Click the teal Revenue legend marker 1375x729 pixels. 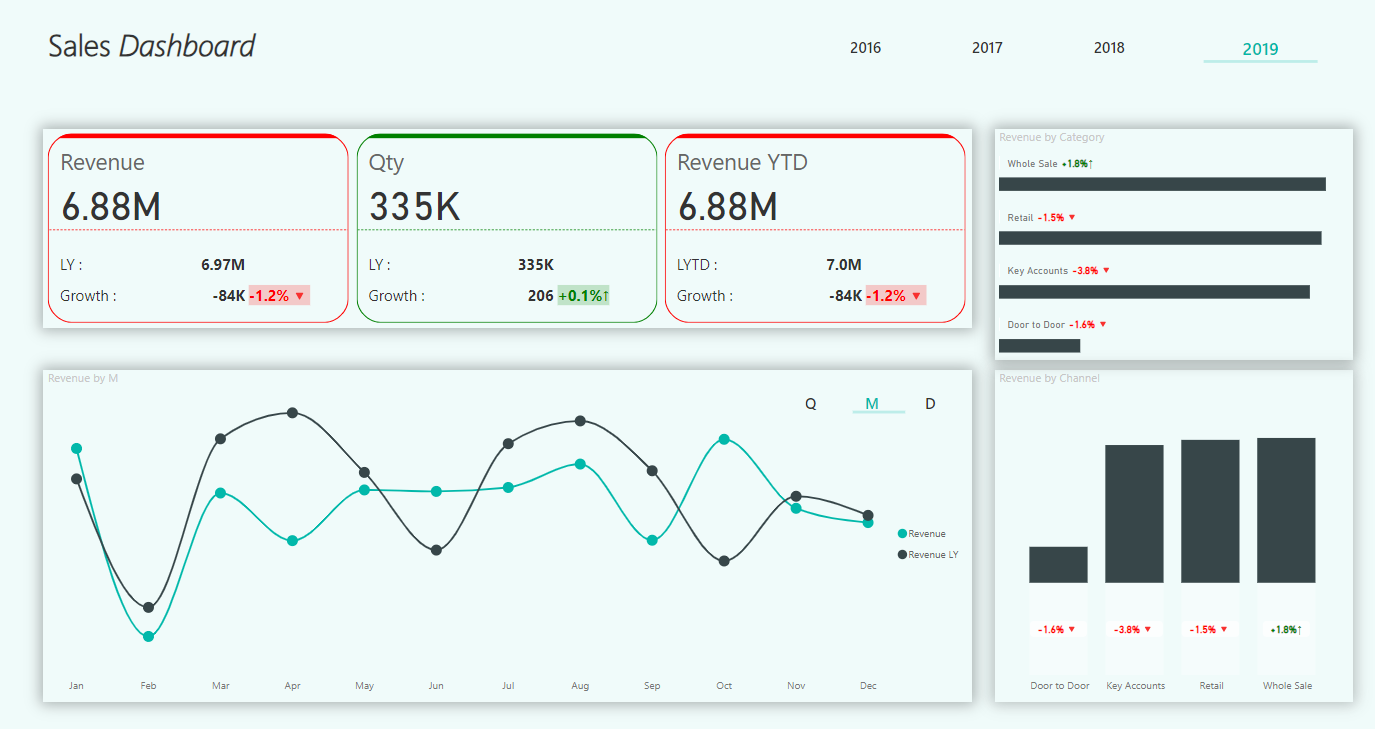tap(902, 534)
